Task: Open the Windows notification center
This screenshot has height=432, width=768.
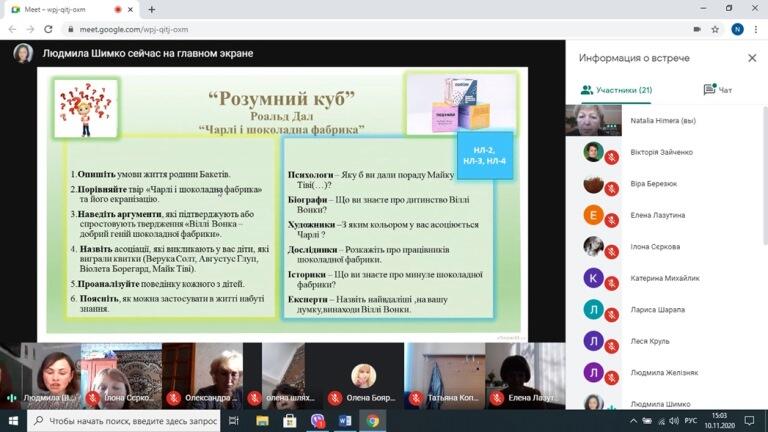Action: (749, 421)
